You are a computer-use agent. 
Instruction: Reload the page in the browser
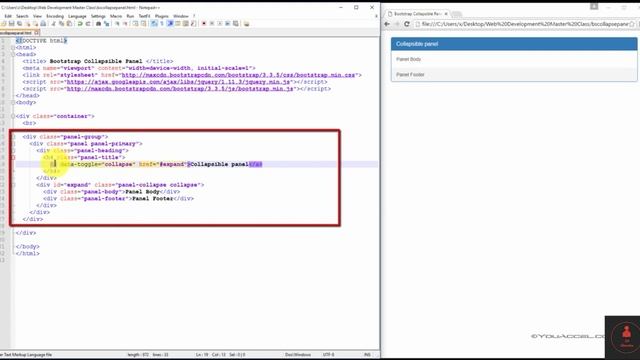(x=407, y=24)
